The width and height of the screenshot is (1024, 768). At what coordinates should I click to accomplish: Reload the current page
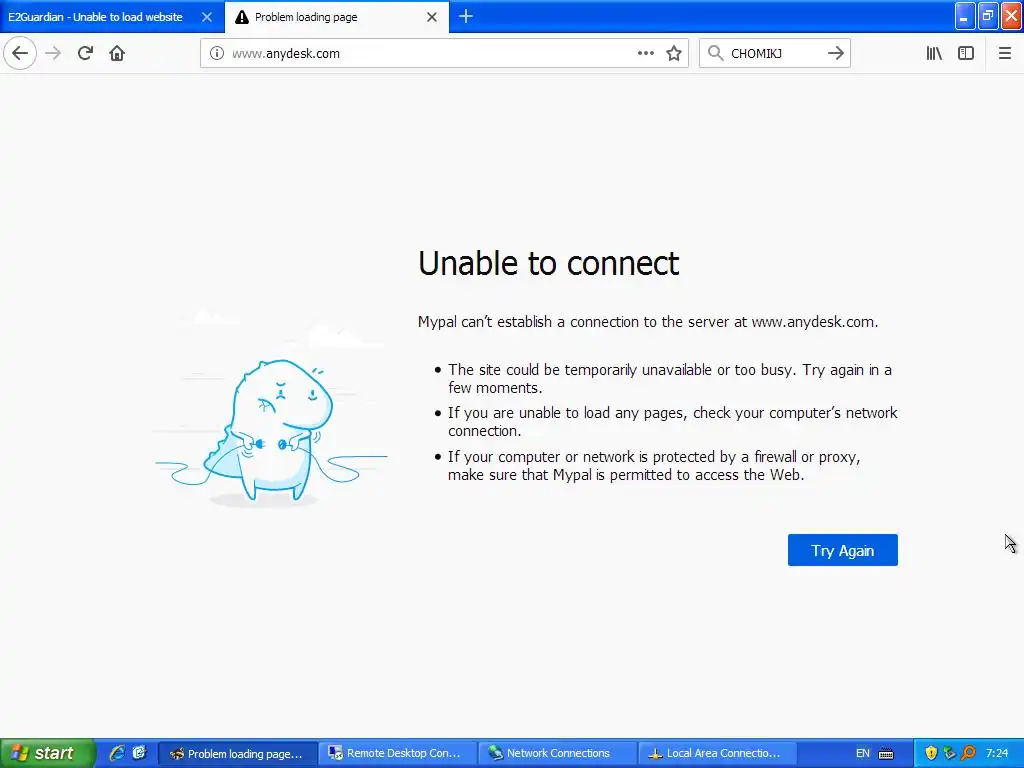[x=85, y=53]
